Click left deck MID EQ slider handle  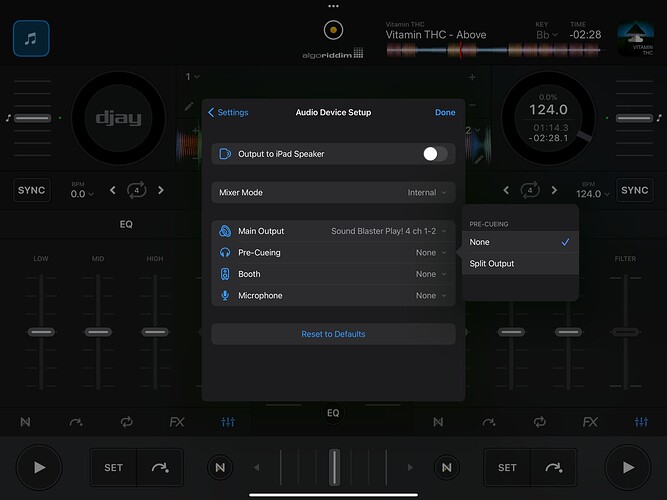[x=98, y=332]
